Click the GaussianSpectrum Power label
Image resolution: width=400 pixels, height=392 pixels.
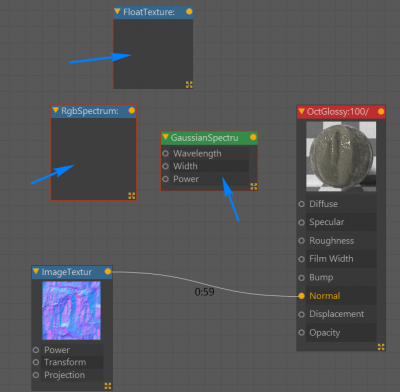186,179
